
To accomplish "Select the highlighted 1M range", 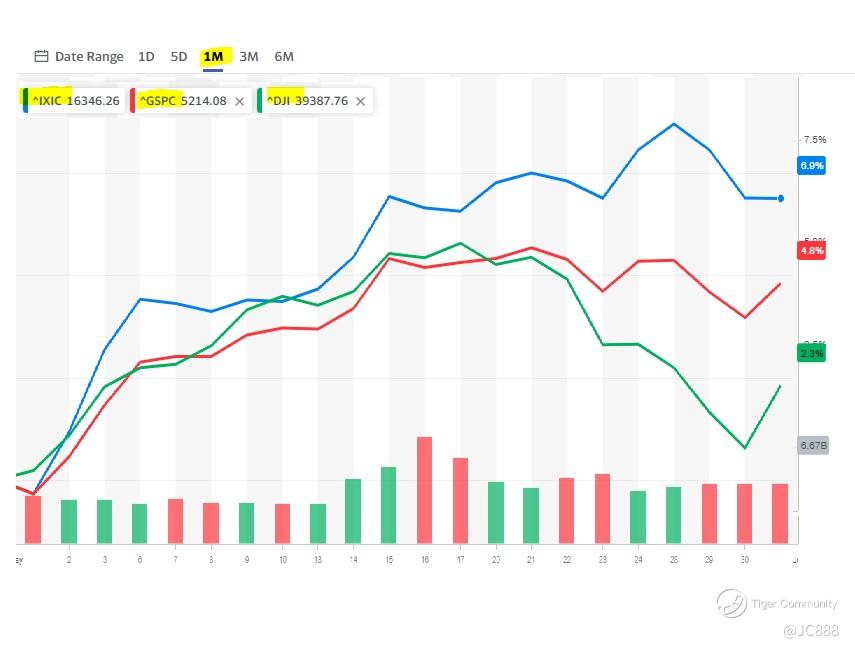I will pos(213,57).
